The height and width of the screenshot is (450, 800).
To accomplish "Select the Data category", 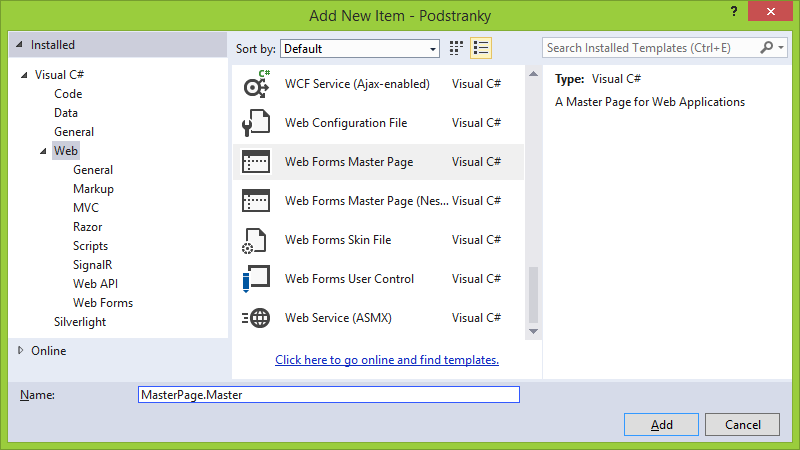I will 66,113.
